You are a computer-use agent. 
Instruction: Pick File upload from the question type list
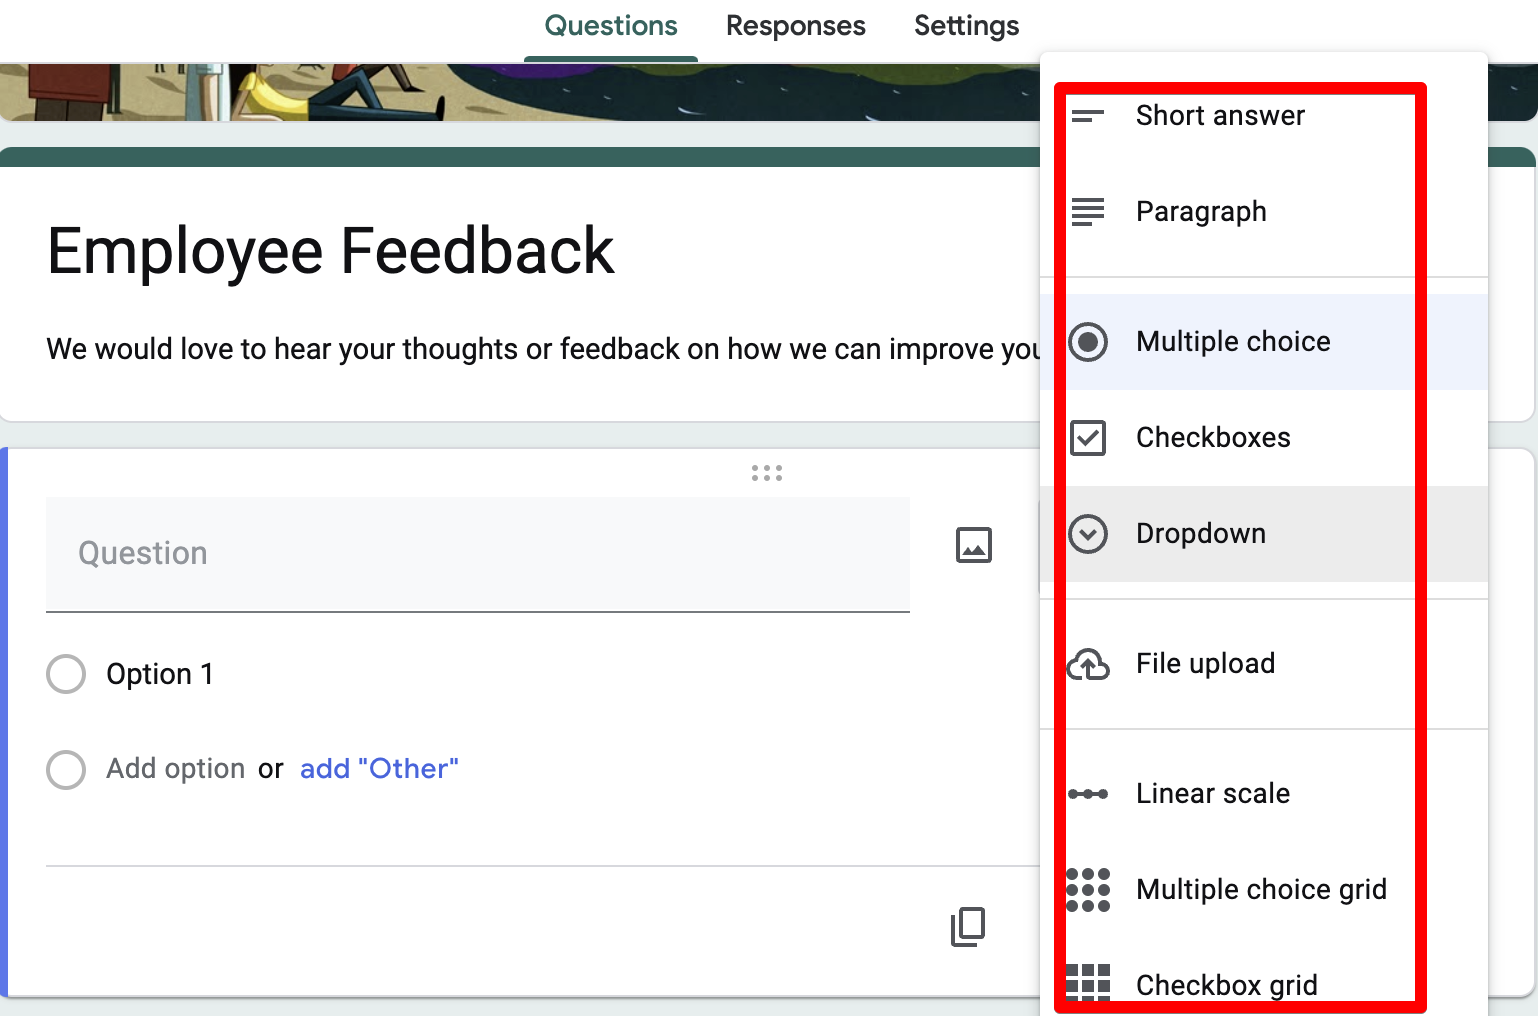(1205, 663)
